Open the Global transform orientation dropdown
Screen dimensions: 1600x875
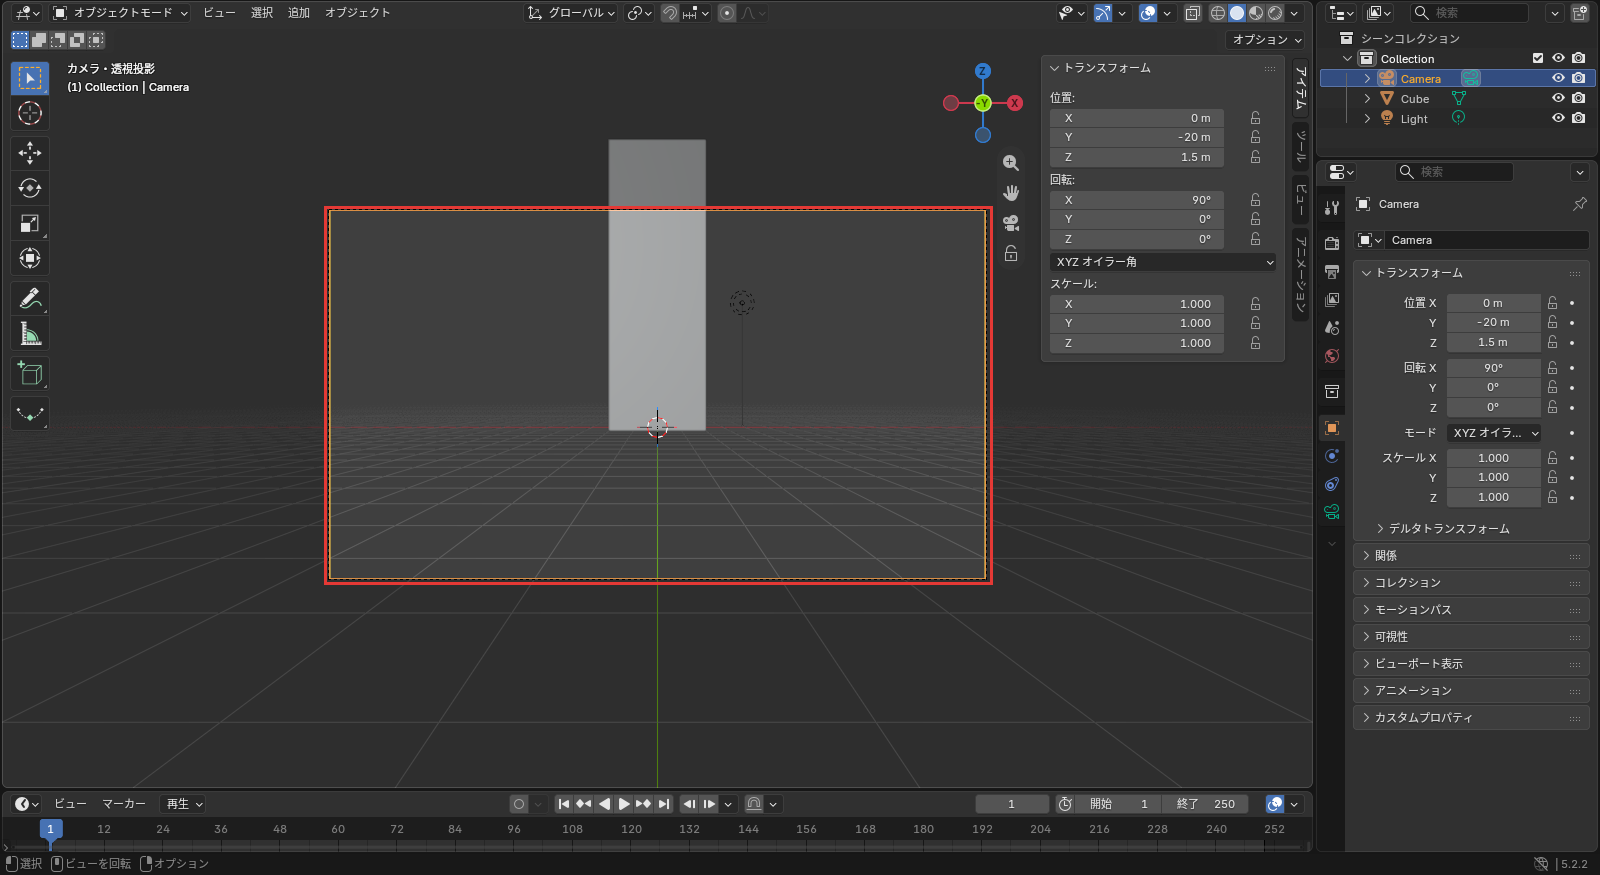[x=572, y=13]
